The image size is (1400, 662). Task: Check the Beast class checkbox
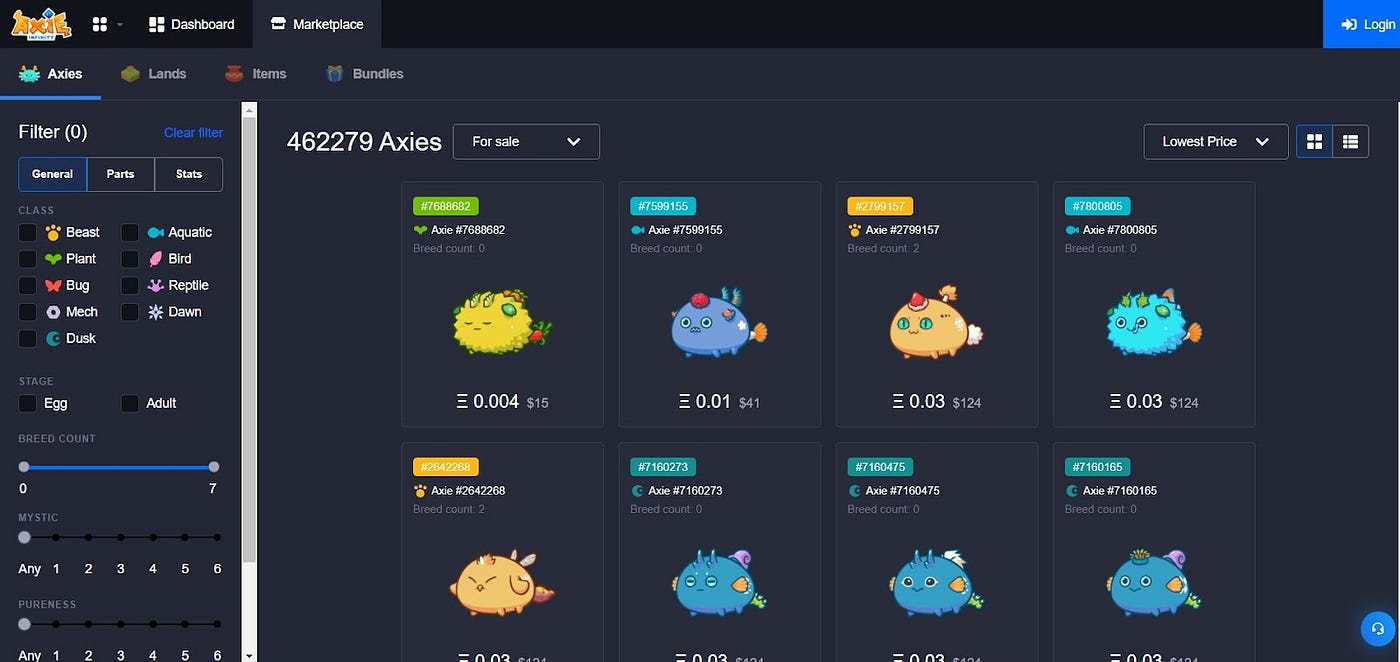point(28,232)
